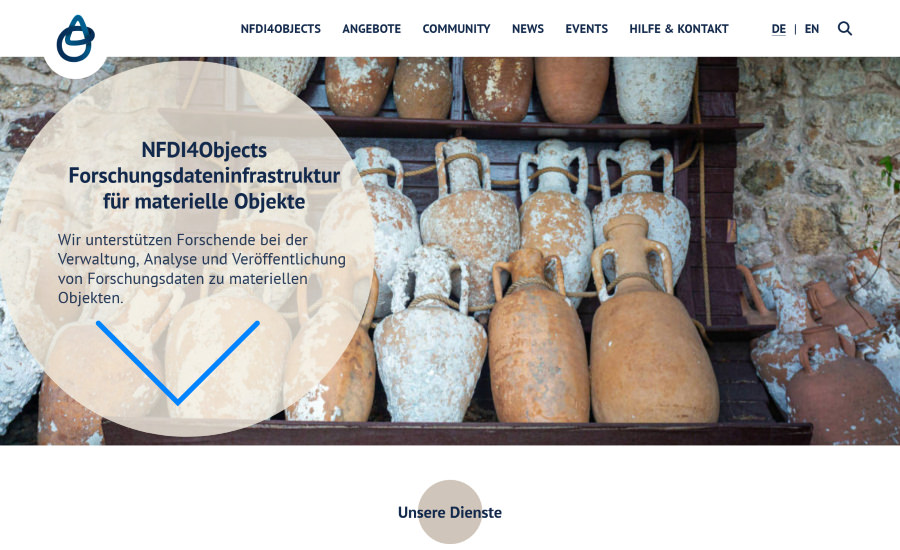Open the search magnifier icon
This screenshot has width=900, height=550.
[x=844, y=29]
